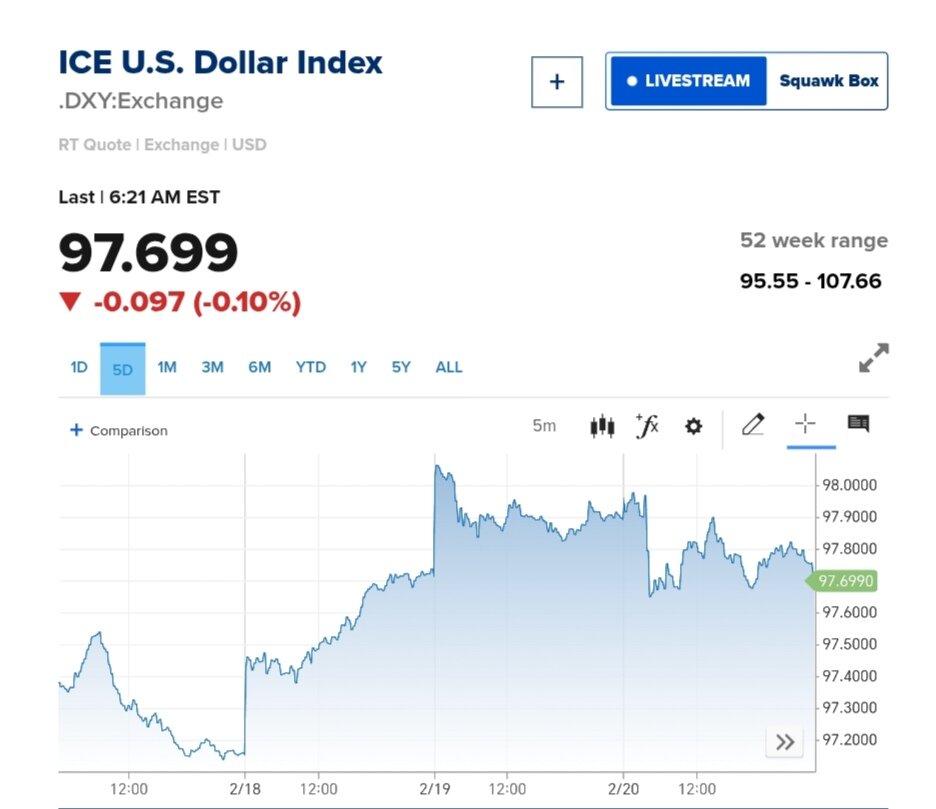Add a Comparison symbol

click(119, 431)
